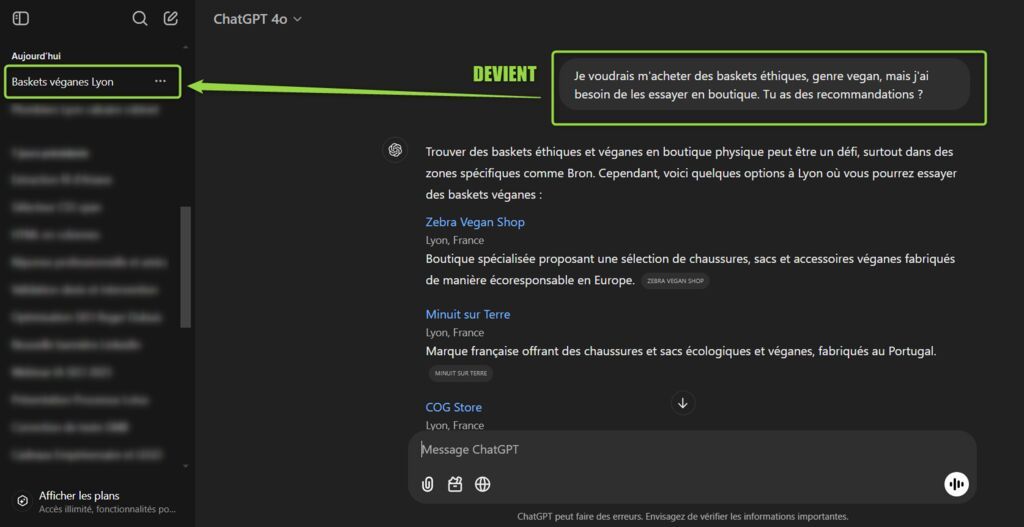Open the tools box icon in composer
Viewport: 1024px width, 527px height.
pyautogui.click(x=455, y=485)
